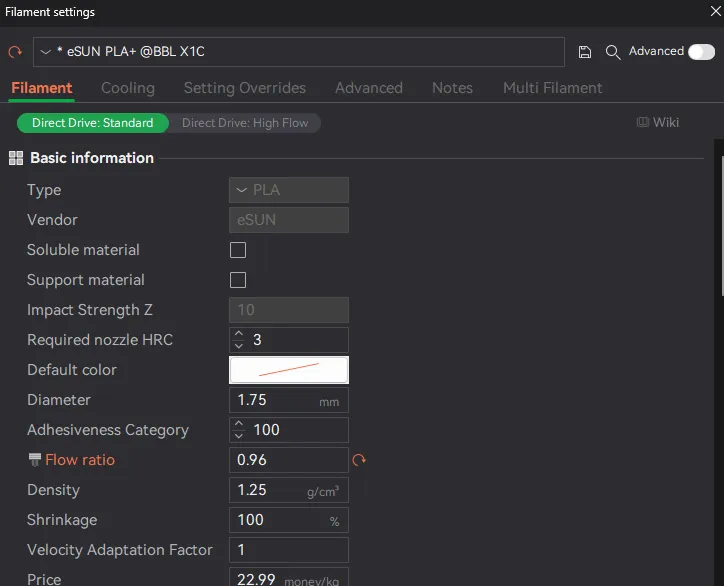Click the Shrinkage label
The image size is (724, 586).
pos(62,520)
